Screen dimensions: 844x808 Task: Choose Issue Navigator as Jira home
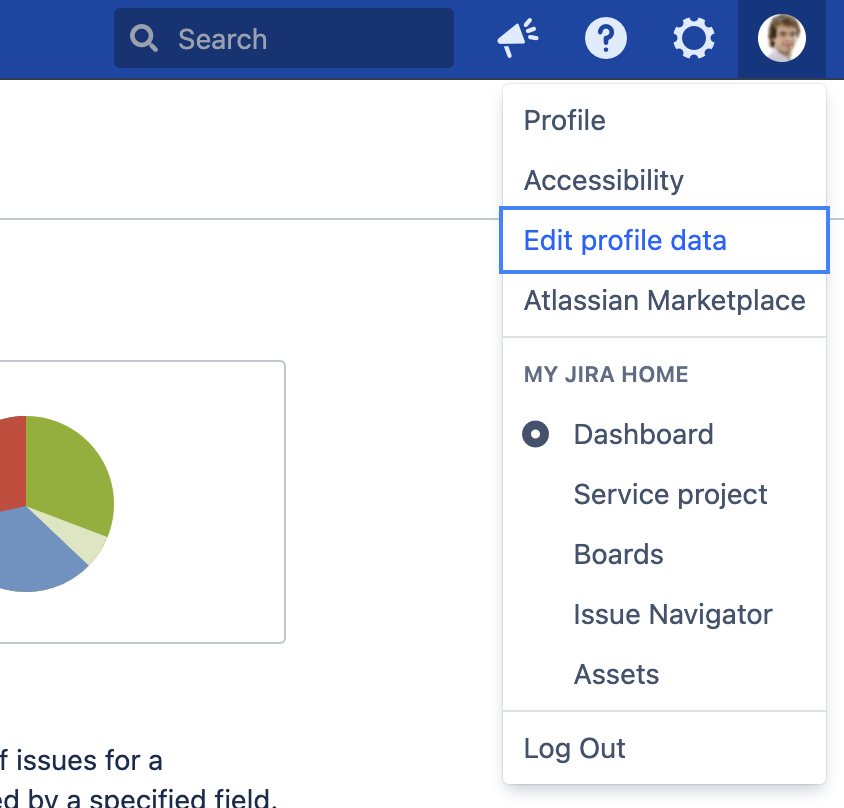coord(672,615)
